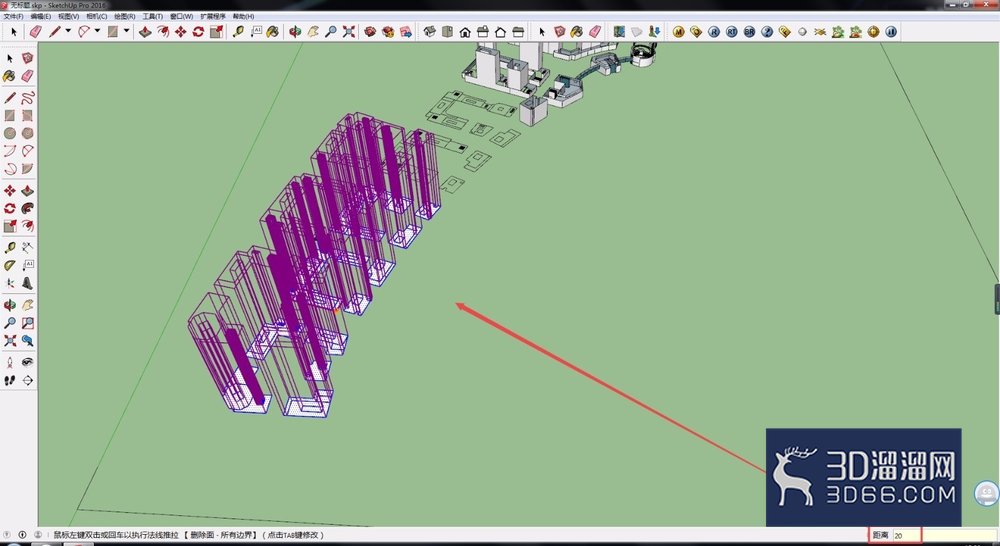Image resolution: width=1000 pixels, height=546 pixels.
Task: Expand the Arc tool dropdown arrow
Action: [97, 31]
